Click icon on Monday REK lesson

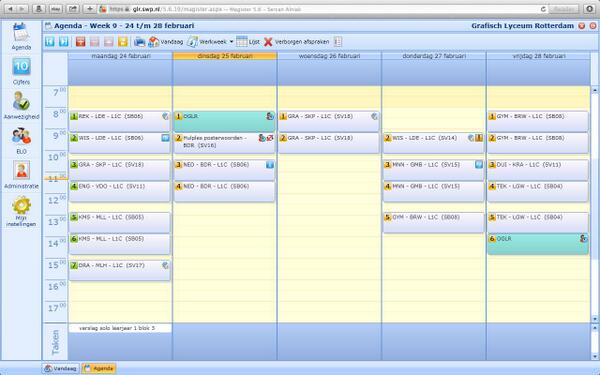165,116
